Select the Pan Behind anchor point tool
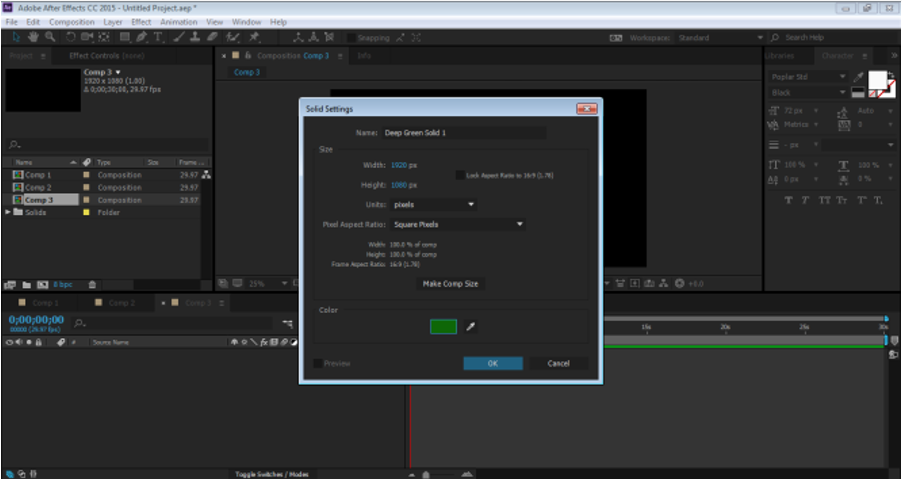The width and height of the screenshot is (902, 479). 104,37
